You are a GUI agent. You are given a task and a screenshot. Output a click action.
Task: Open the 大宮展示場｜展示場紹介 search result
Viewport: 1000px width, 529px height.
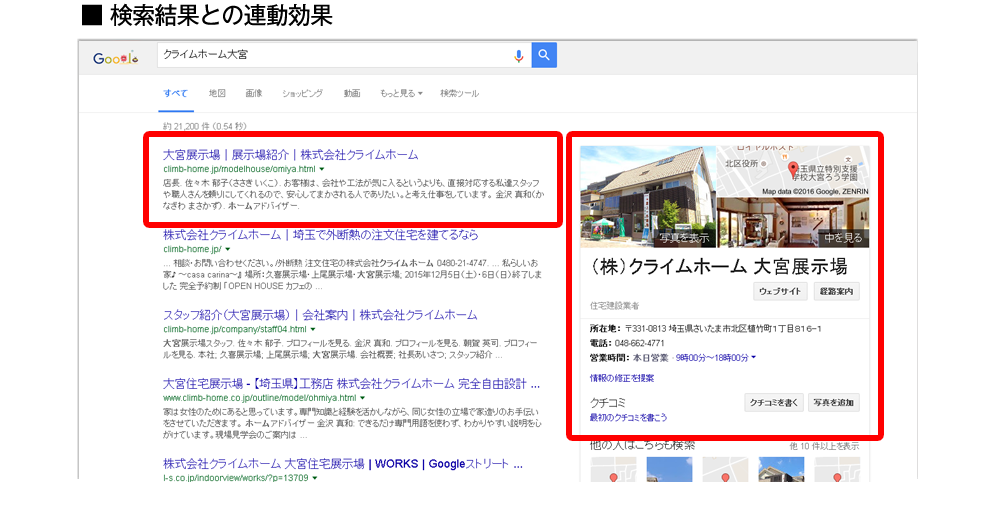click(290, 155)
